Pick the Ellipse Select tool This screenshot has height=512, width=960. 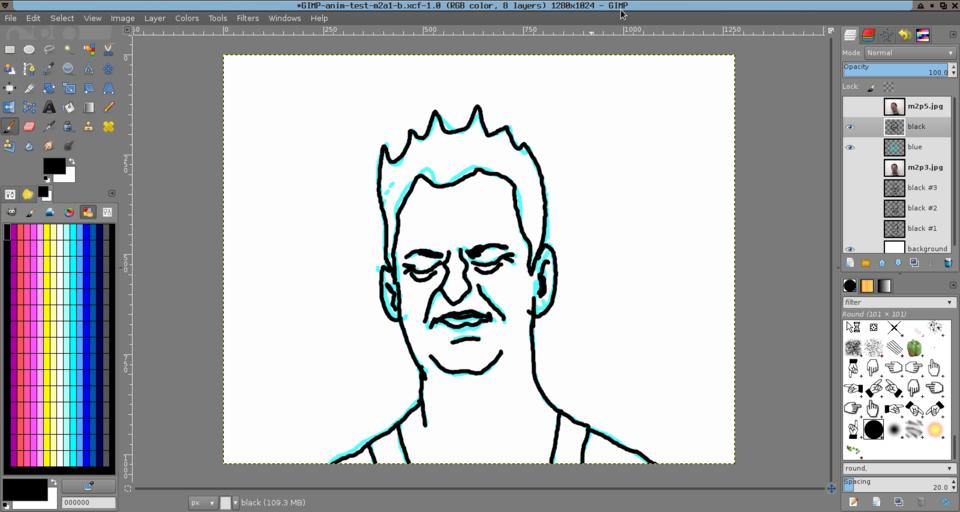click(x=29, y=49)
